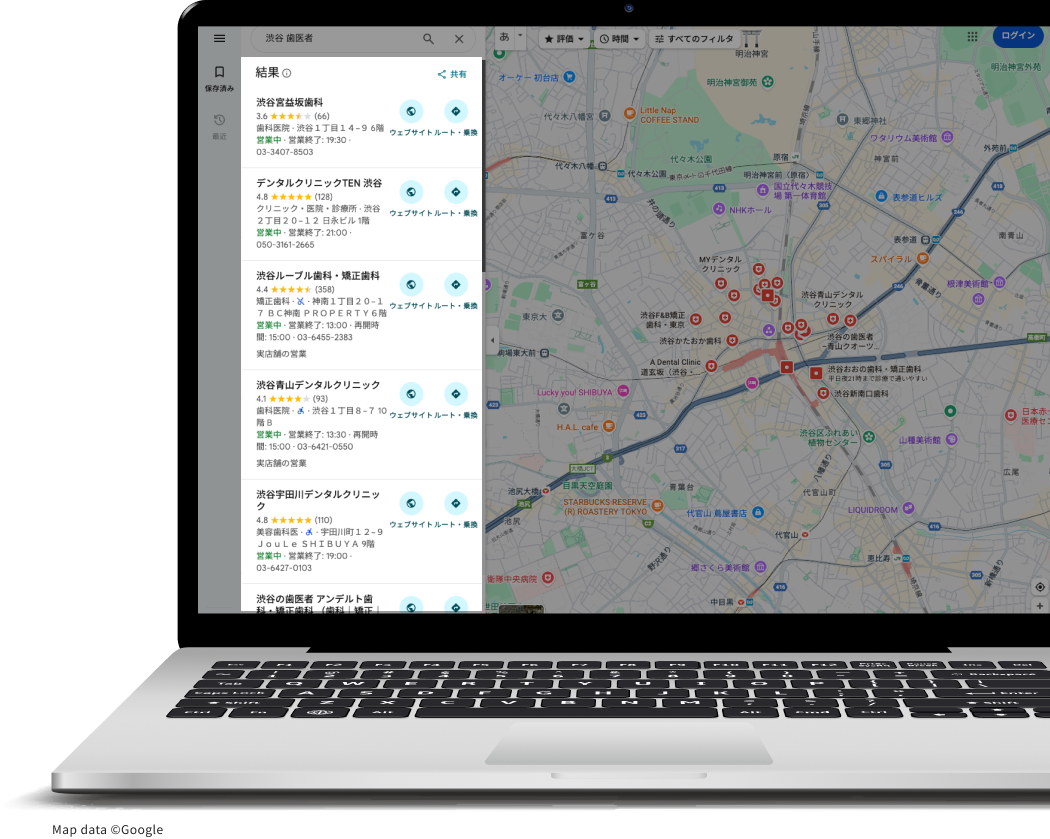Open すべてのフィルタ all filters

[x=694, y=39]
